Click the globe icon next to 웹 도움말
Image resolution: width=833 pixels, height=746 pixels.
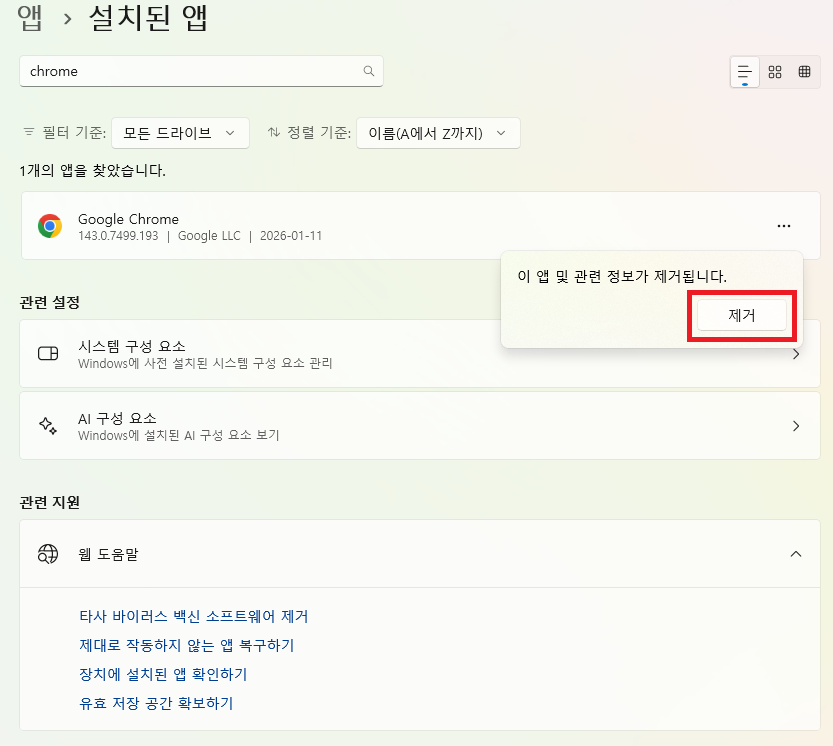pos(48,553)
